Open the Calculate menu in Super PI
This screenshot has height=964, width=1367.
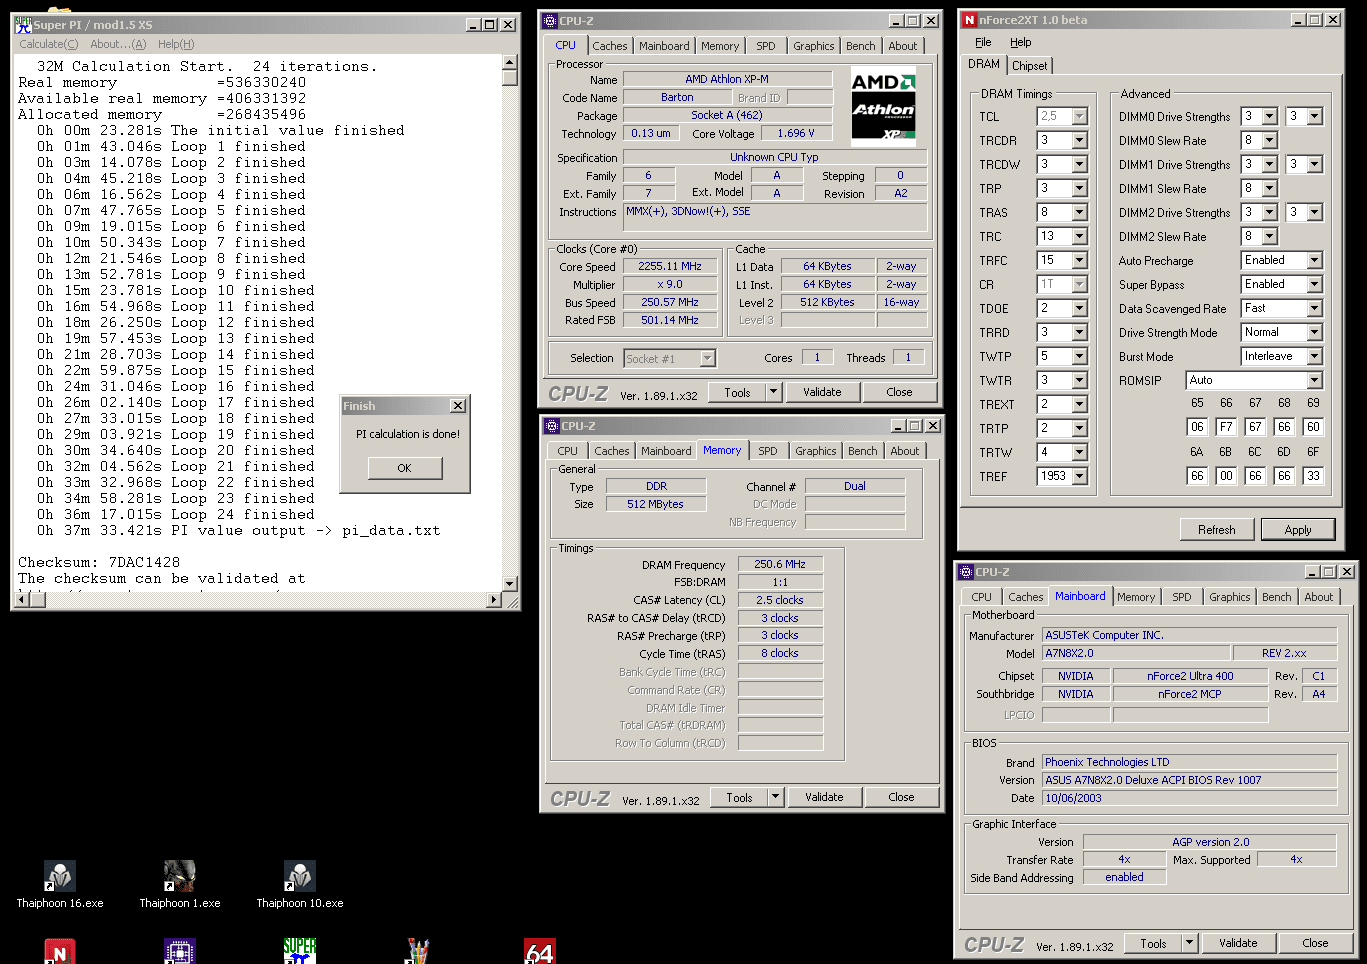48,44
